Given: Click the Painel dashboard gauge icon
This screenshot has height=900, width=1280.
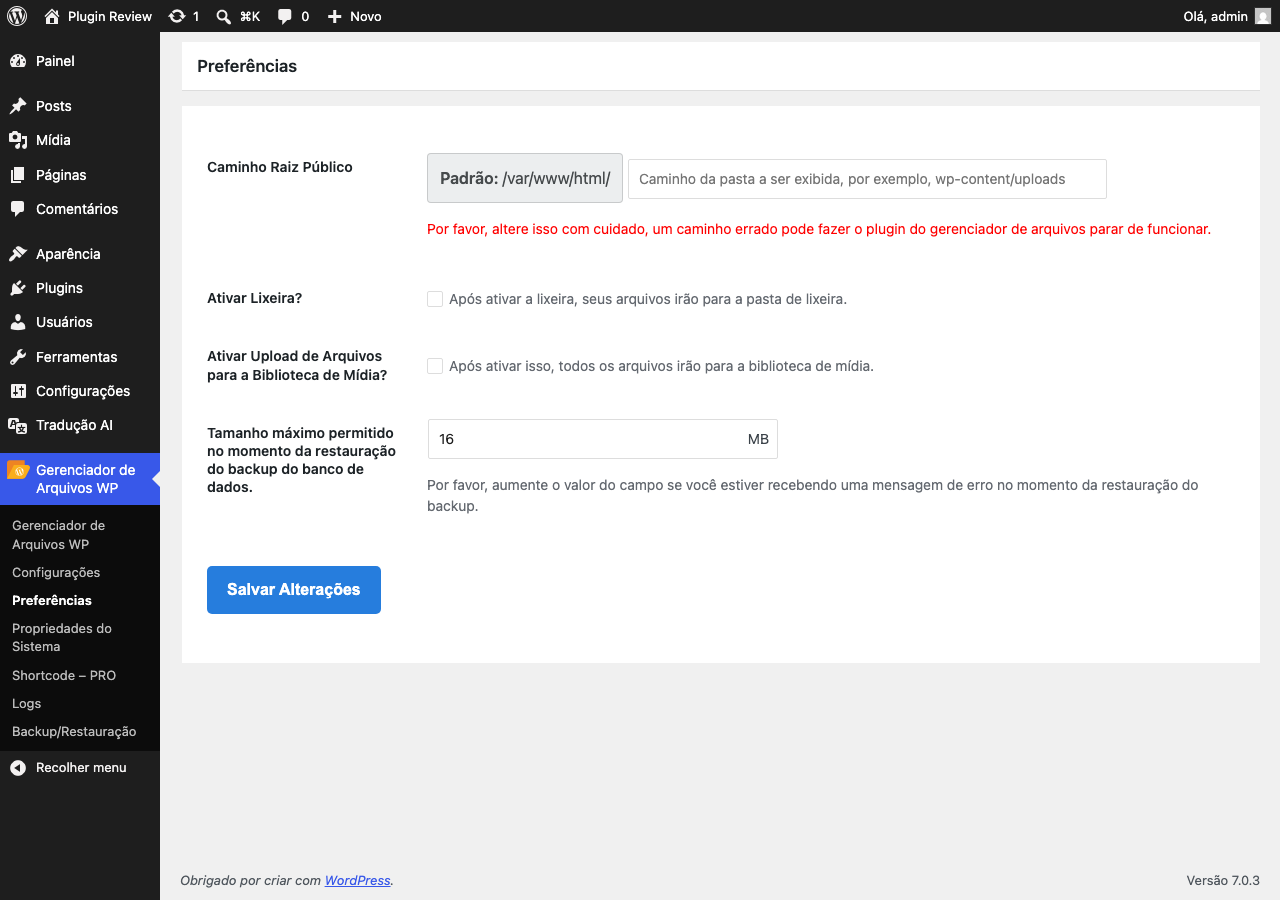Looking at the screenshot, I should click(18, 61).
